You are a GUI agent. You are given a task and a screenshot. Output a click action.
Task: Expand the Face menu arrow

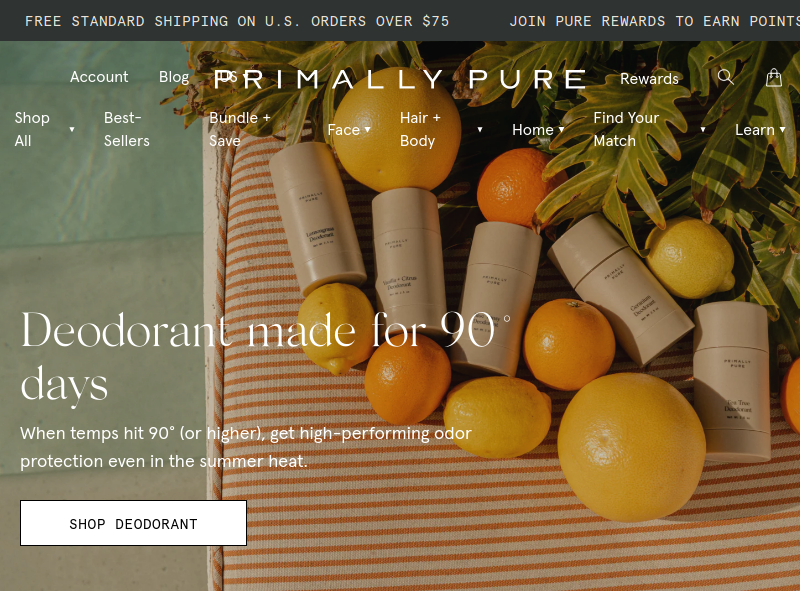pyautogui.click(x=367, y=130)
